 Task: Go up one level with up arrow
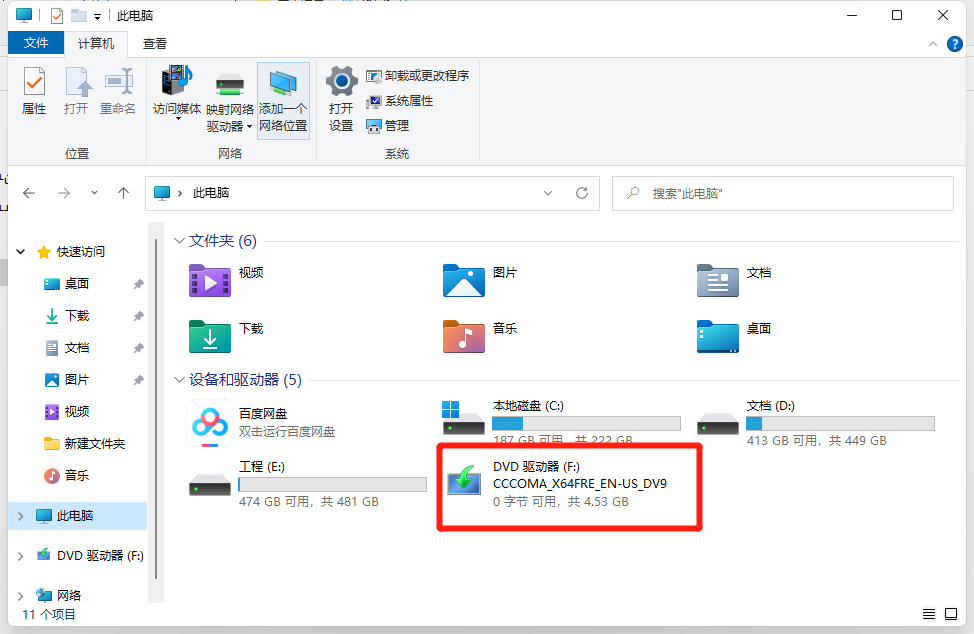pos(124,193)
